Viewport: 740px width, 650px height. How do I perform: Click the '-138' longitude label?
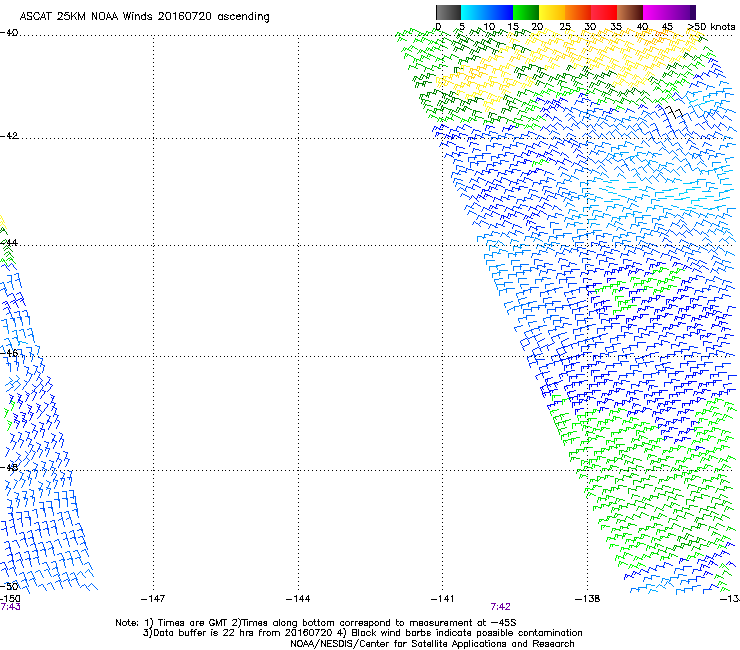coord(588,599)
